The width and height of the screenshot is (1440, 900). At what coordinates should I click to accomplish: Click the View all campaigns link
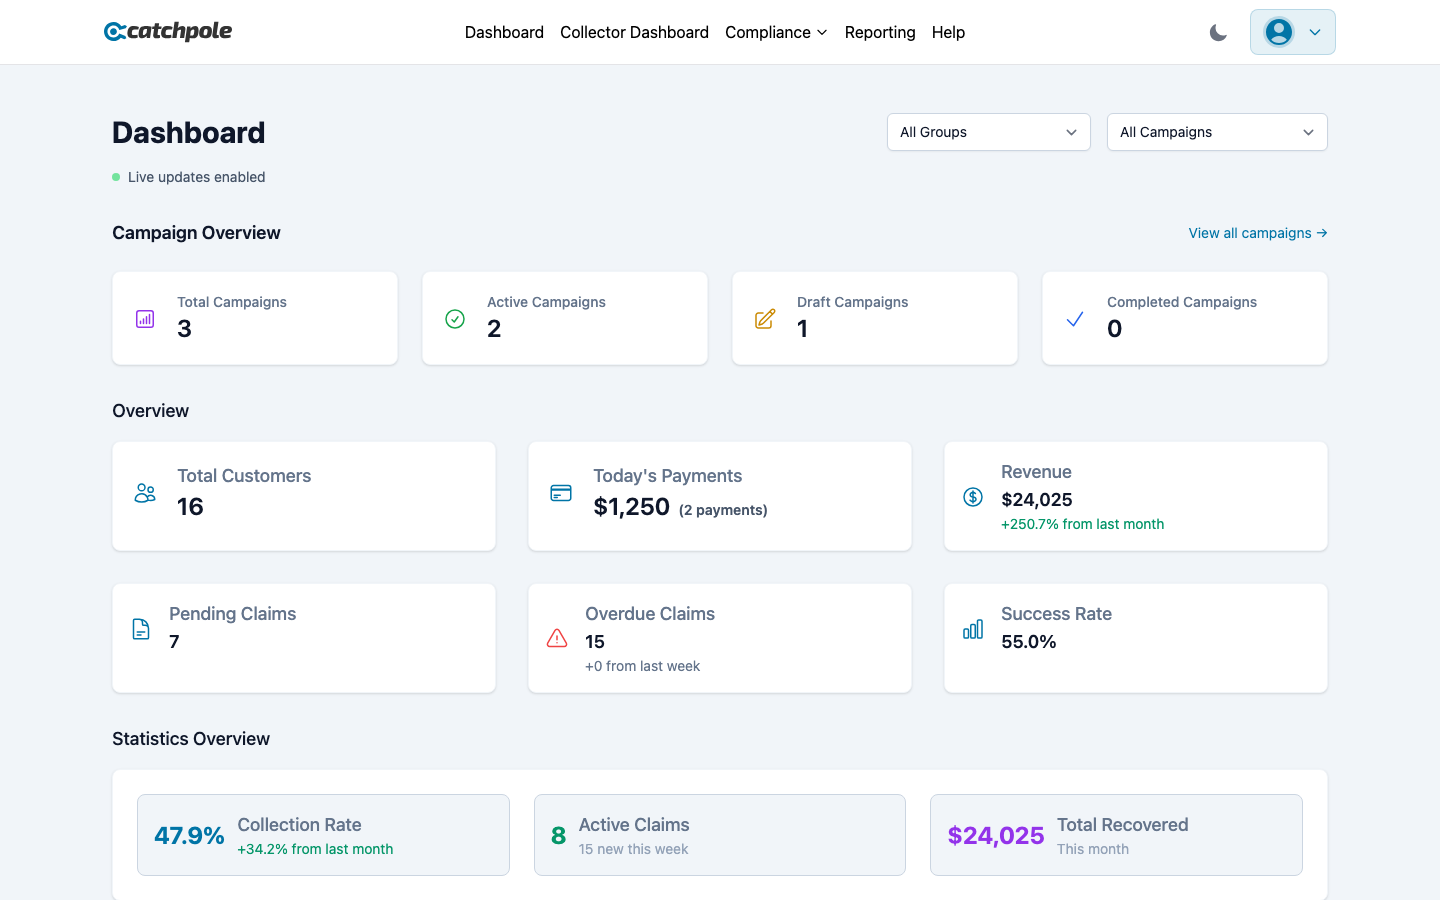click(x=1257, y=232)
